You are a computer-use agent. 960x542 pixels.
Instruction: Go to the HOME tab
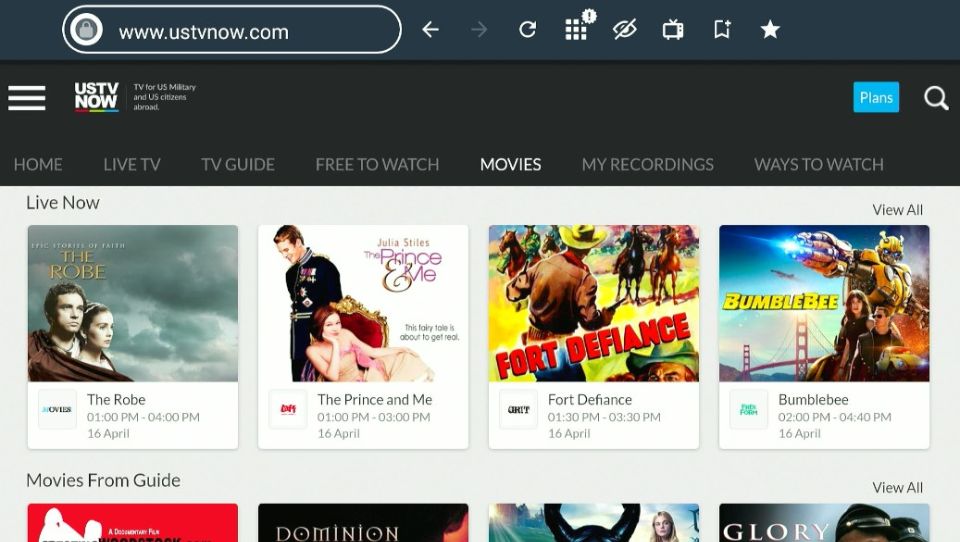click(x=38, y=164)
